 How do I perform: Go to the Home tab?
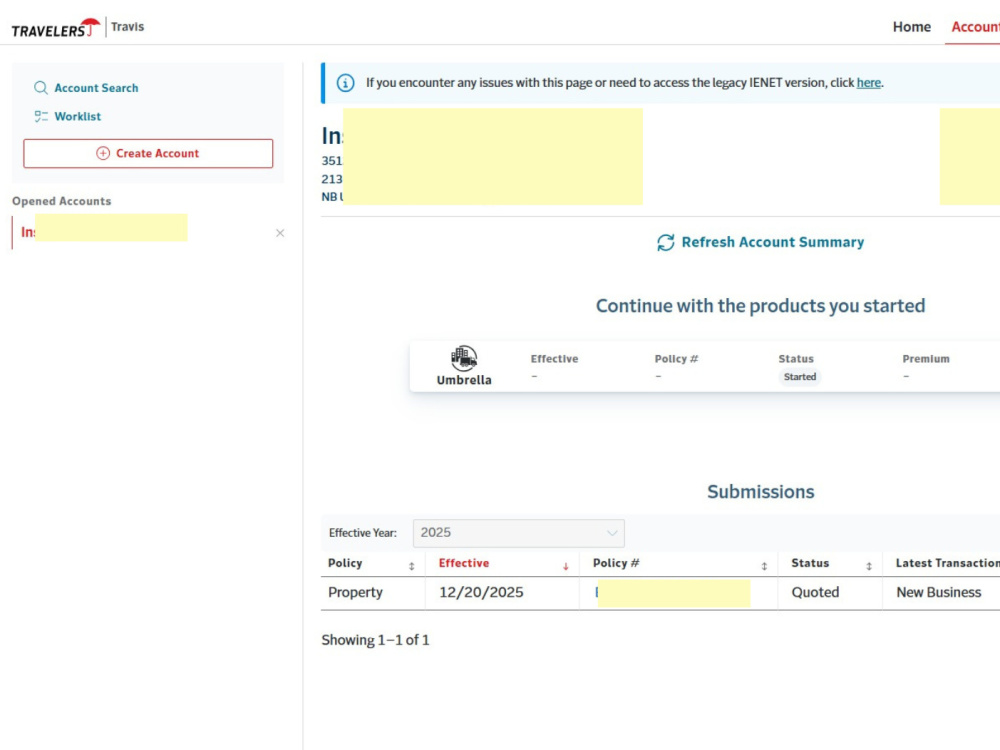[x=911, y=27]
